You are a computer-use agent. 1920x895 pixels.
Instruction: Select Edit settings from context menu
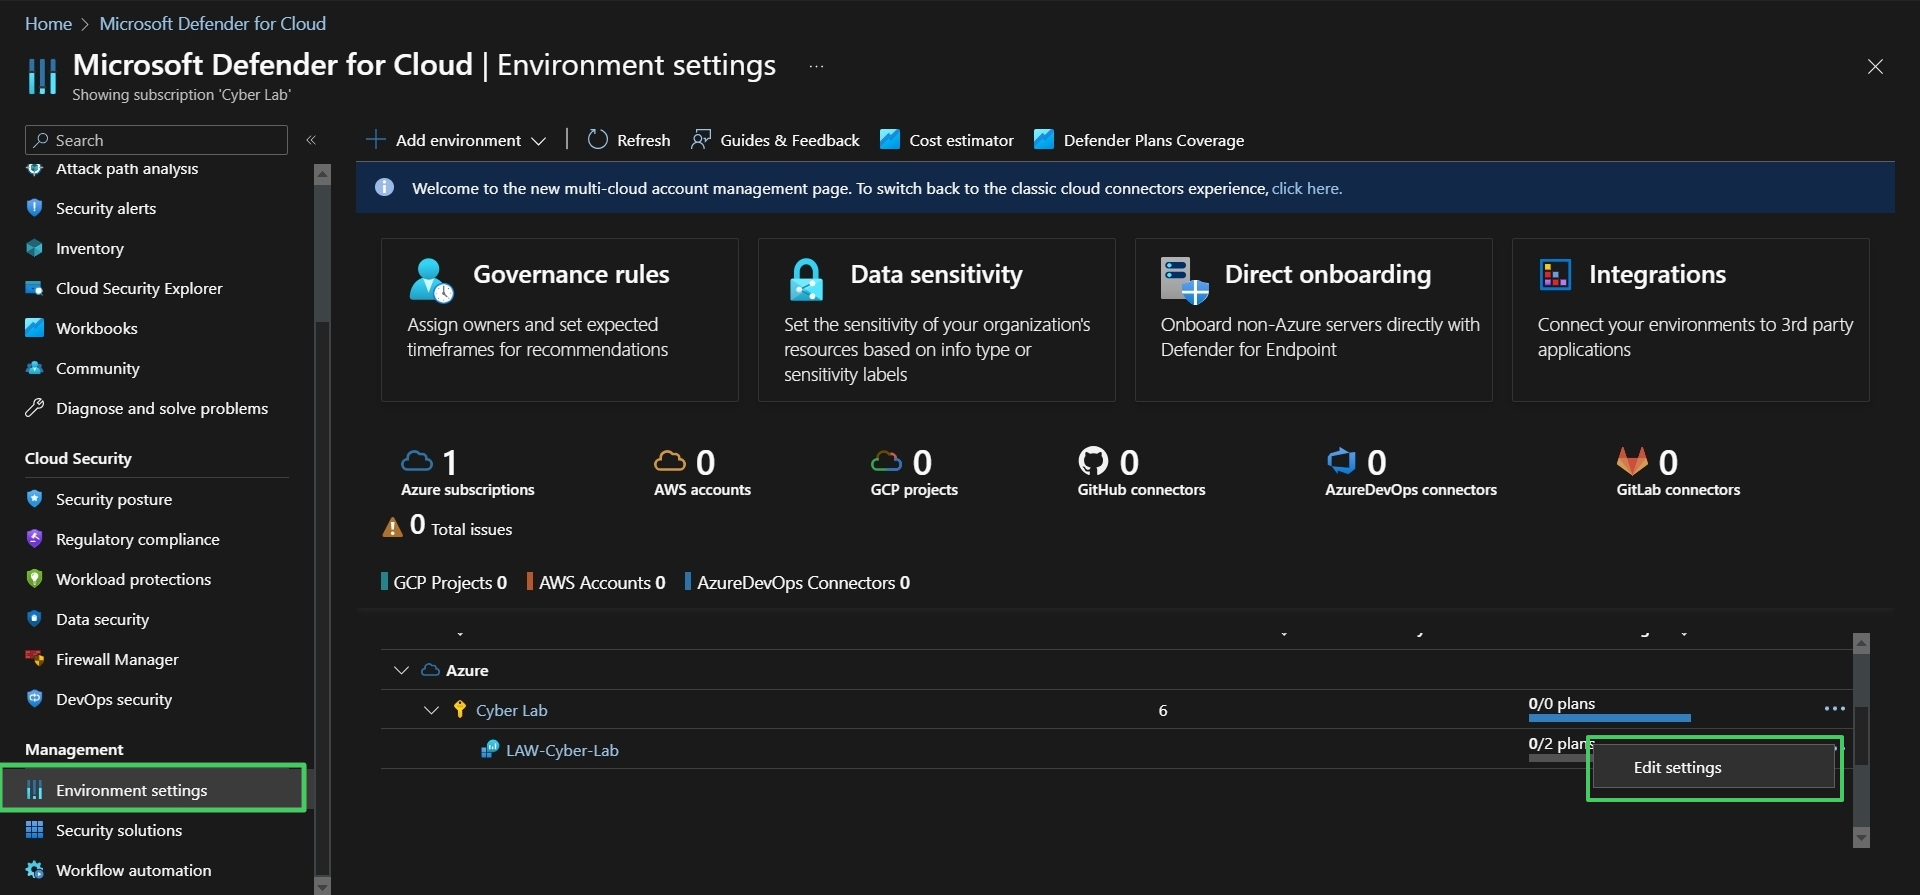point(1714,768)
